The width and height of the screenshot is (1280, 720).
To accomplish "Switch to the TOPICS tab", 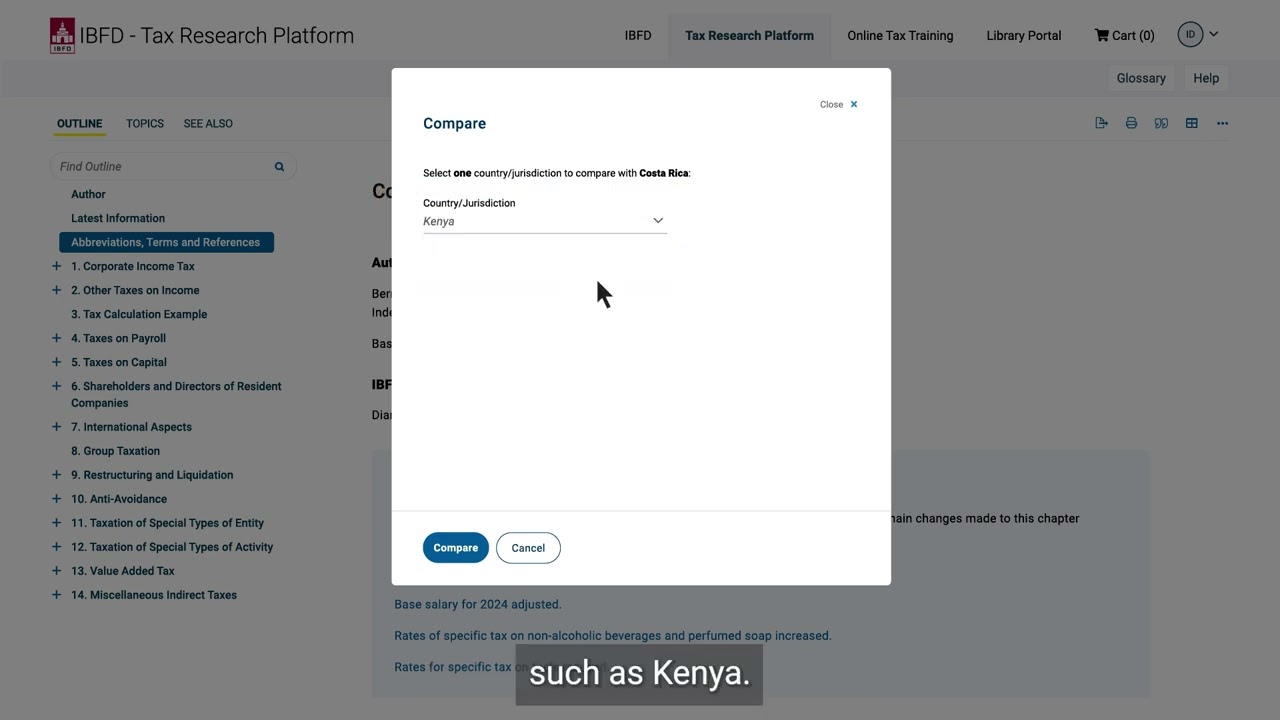I will pos(145,123).
